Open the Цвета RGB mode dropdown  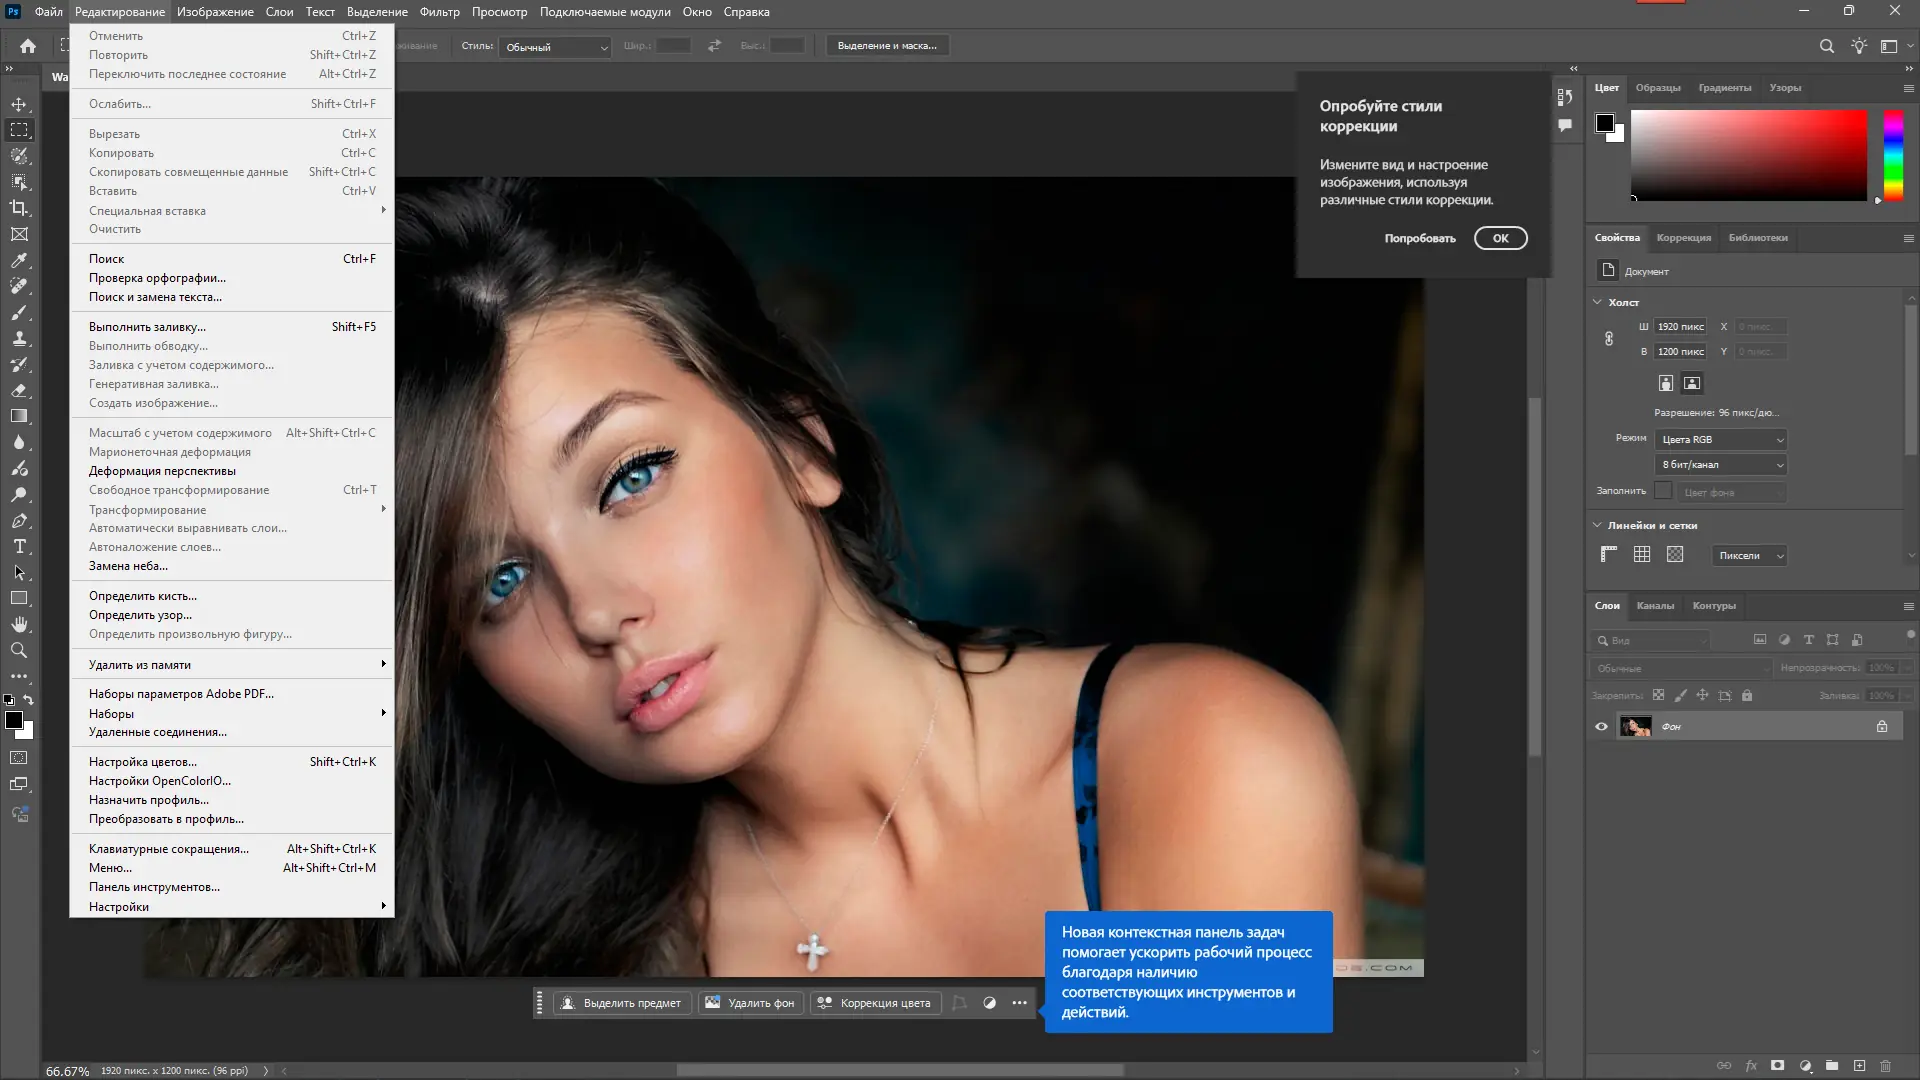pyautogui.click(x=1722, y=440)
